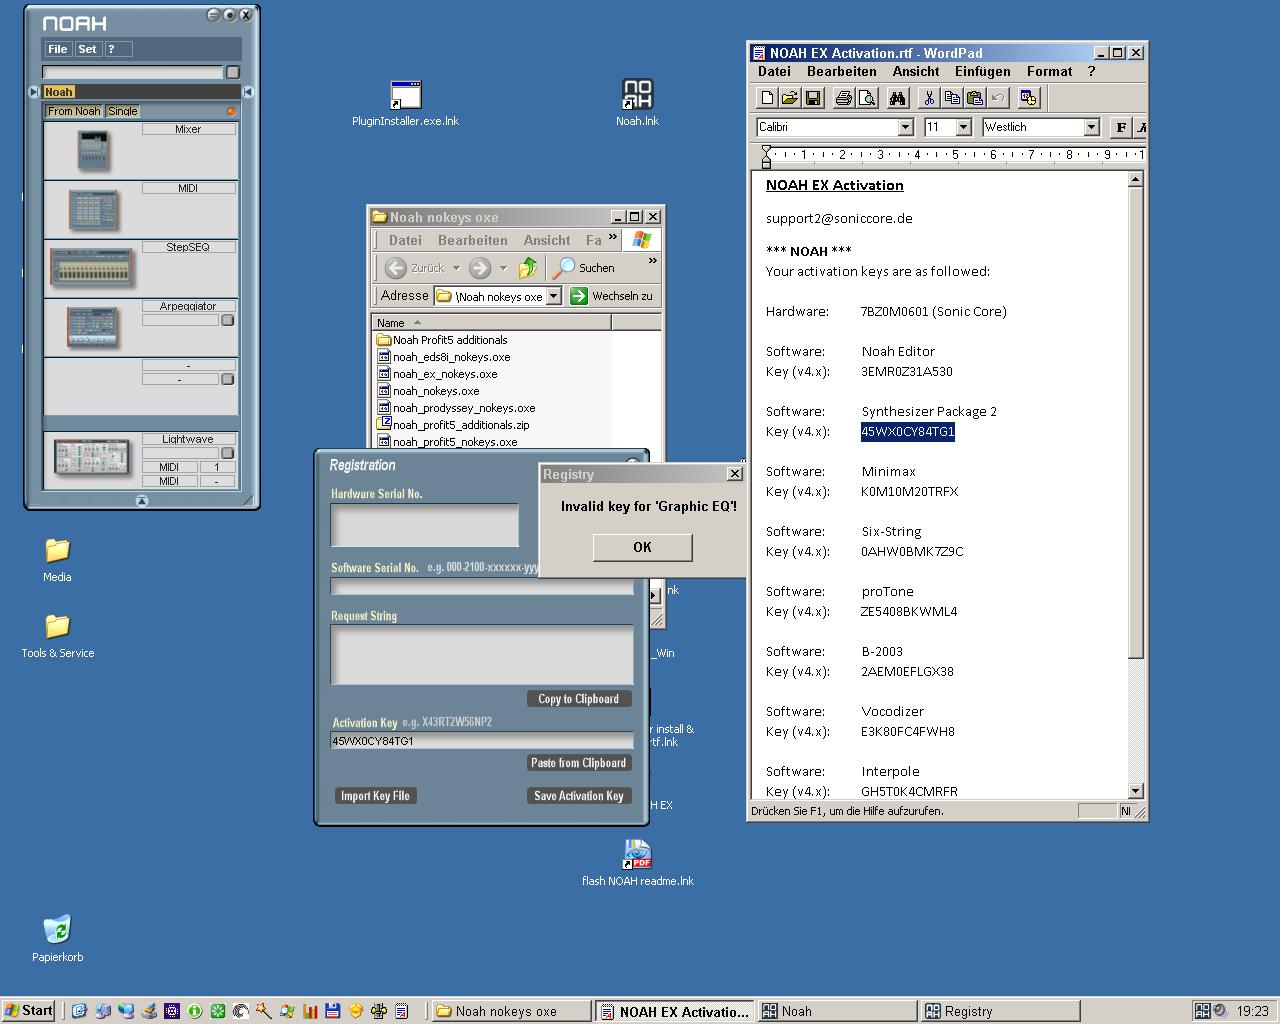Click the Start button on taskbar
Screen dimensions: 1280x1024
[29, 1011]
